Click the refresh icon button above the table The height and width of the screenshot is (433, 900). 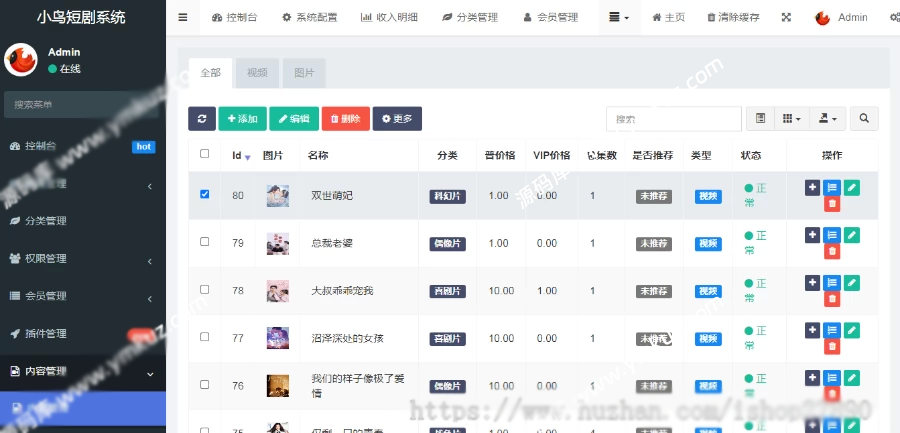click(x=201, y=119)
